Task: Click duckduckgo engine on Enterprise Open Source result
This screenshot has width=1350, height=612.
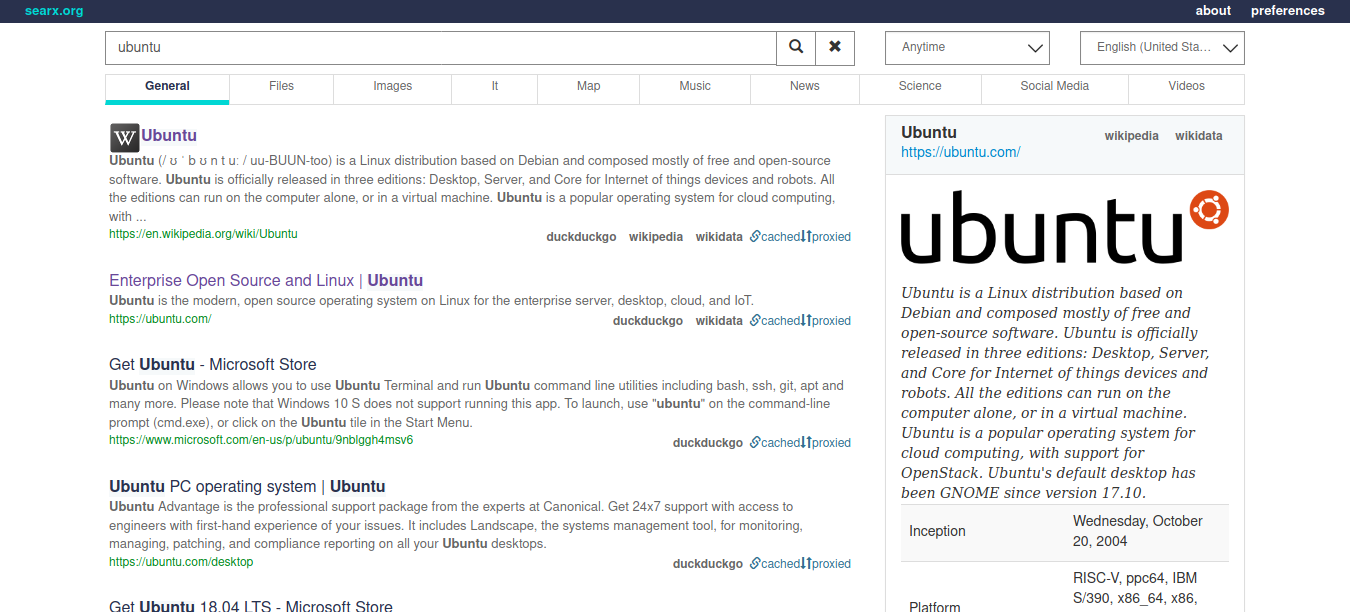Action: point(648,321)
